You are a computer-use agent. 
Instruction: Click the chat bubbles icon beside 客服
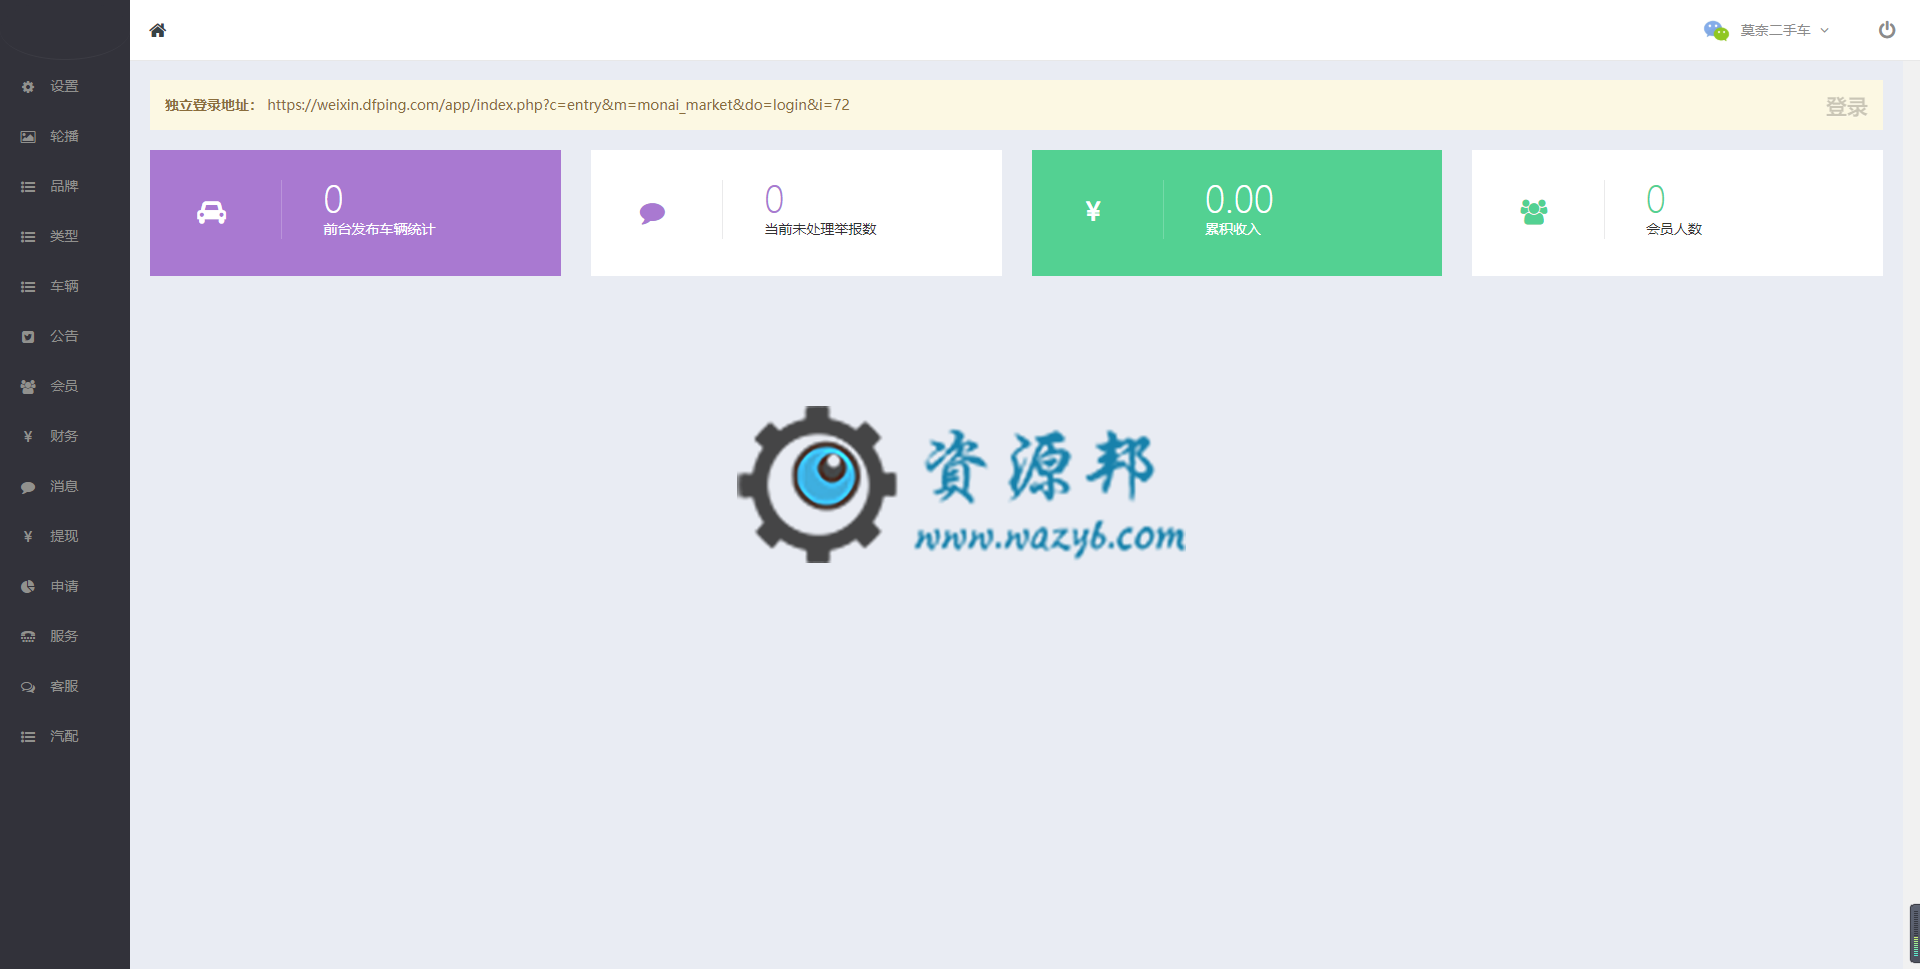pos(28,687)
